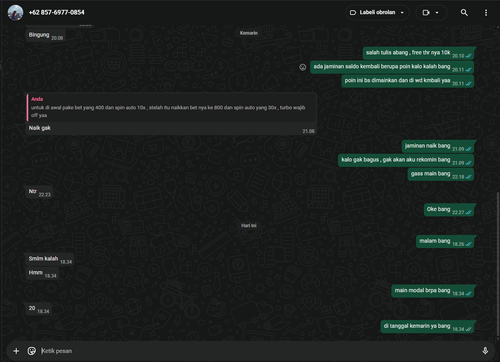Select the 'salah tulis abang' message

[418, 53]
